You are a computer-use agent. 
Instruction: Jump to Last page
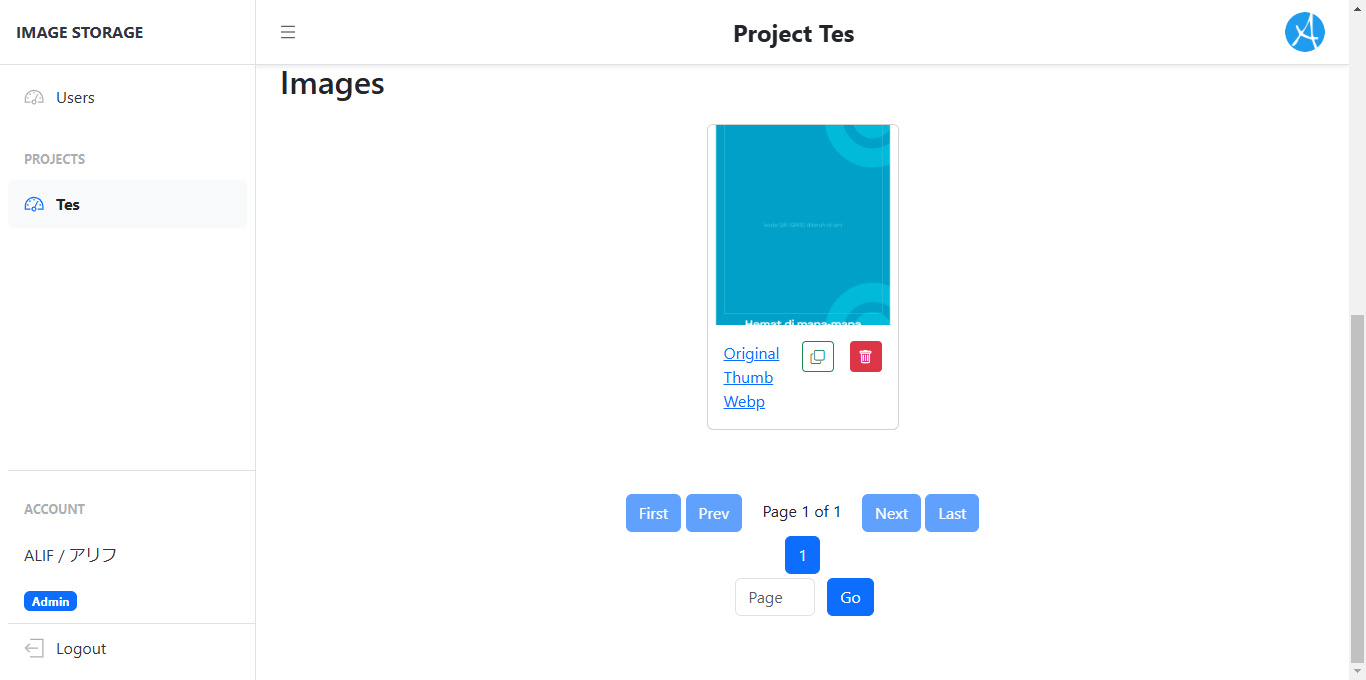(x=952, y=514)
